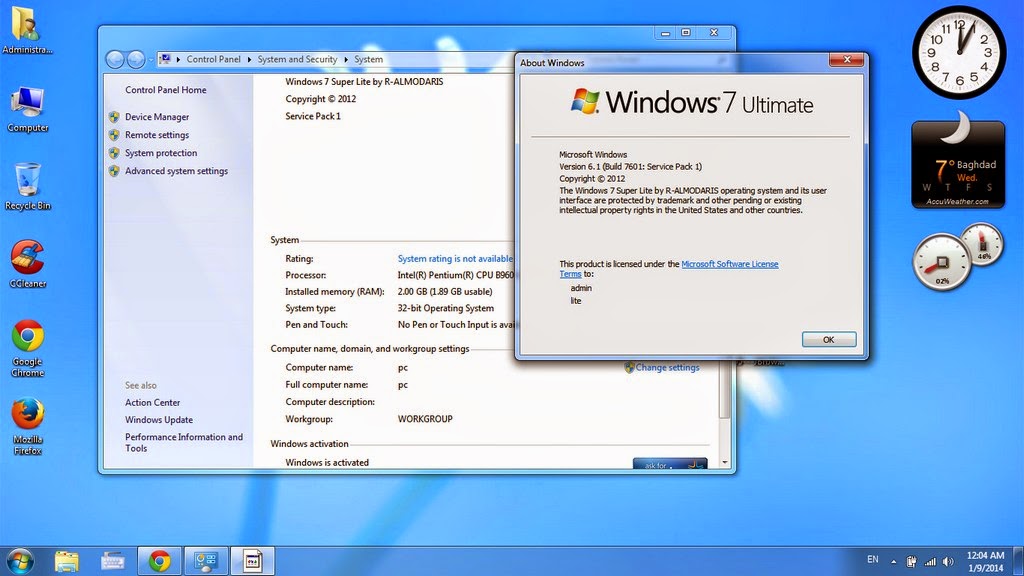This screenshot has height=576, width=1024.
Task: Click the power/battery tray icon
Action: (912, 562)
